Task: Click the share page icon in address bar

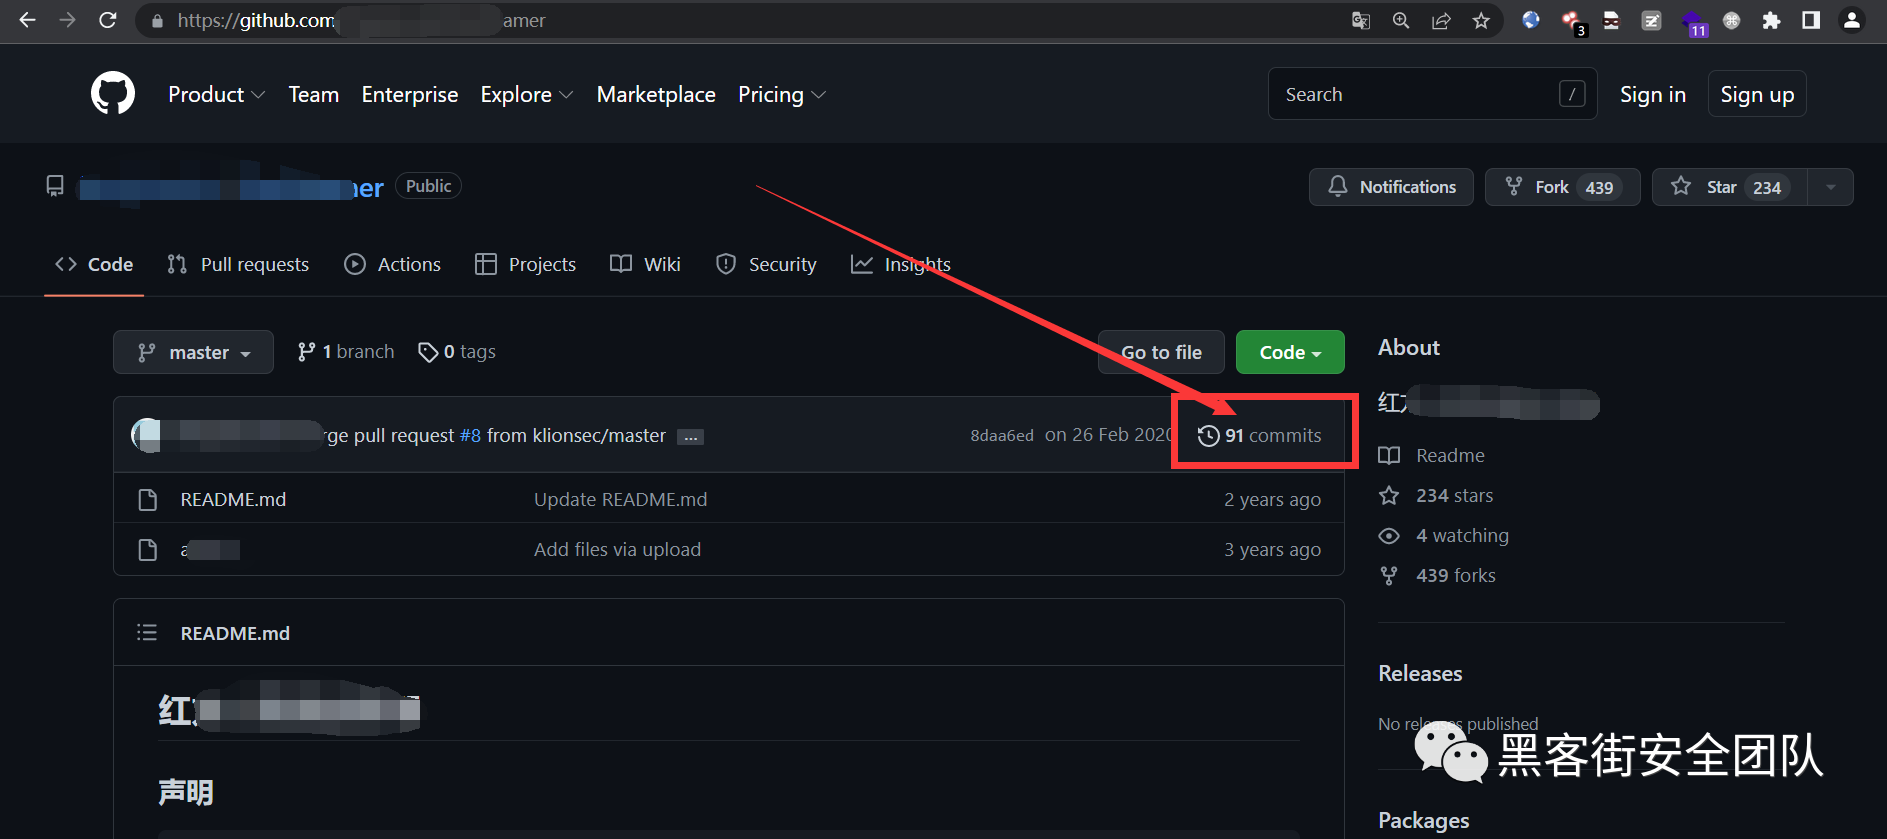Action: [x=1441, y=20]
